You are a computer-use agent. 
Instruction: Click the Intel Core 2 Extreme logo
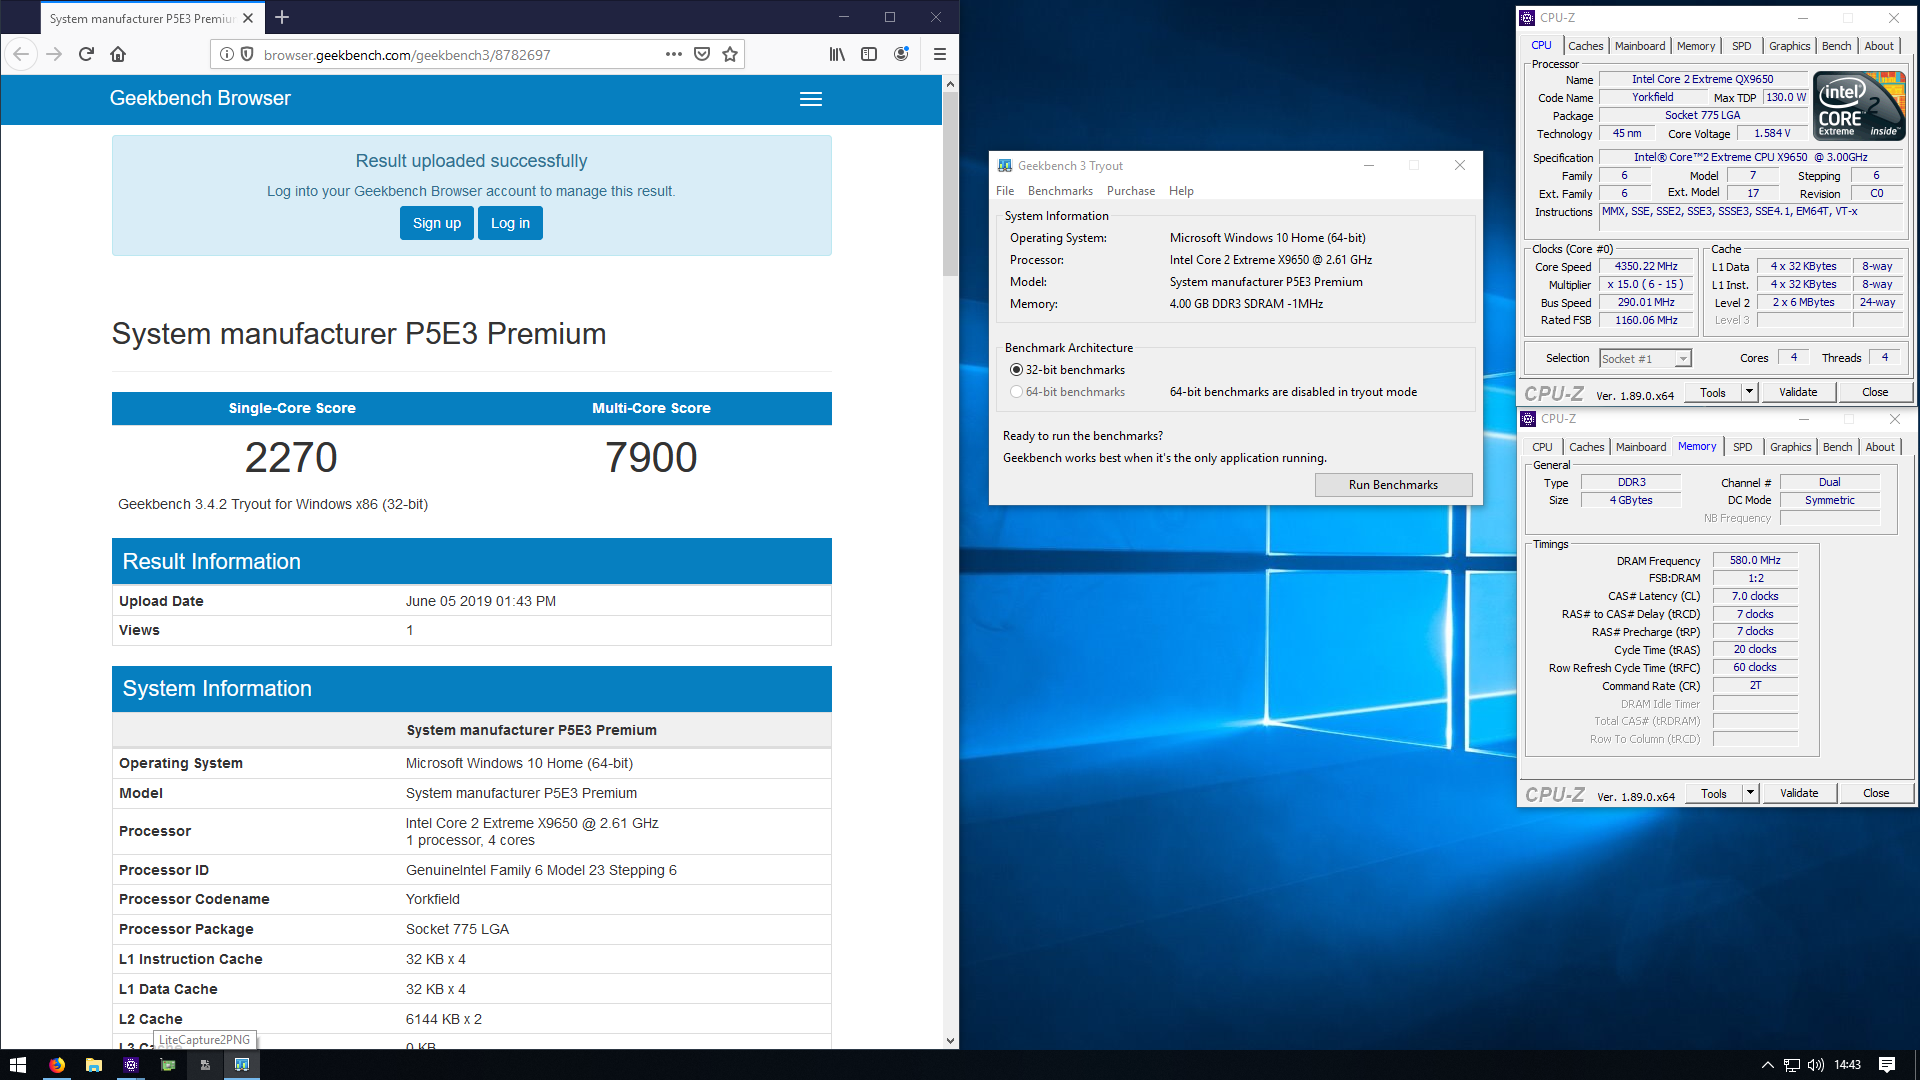click(x=1859, y=105)
